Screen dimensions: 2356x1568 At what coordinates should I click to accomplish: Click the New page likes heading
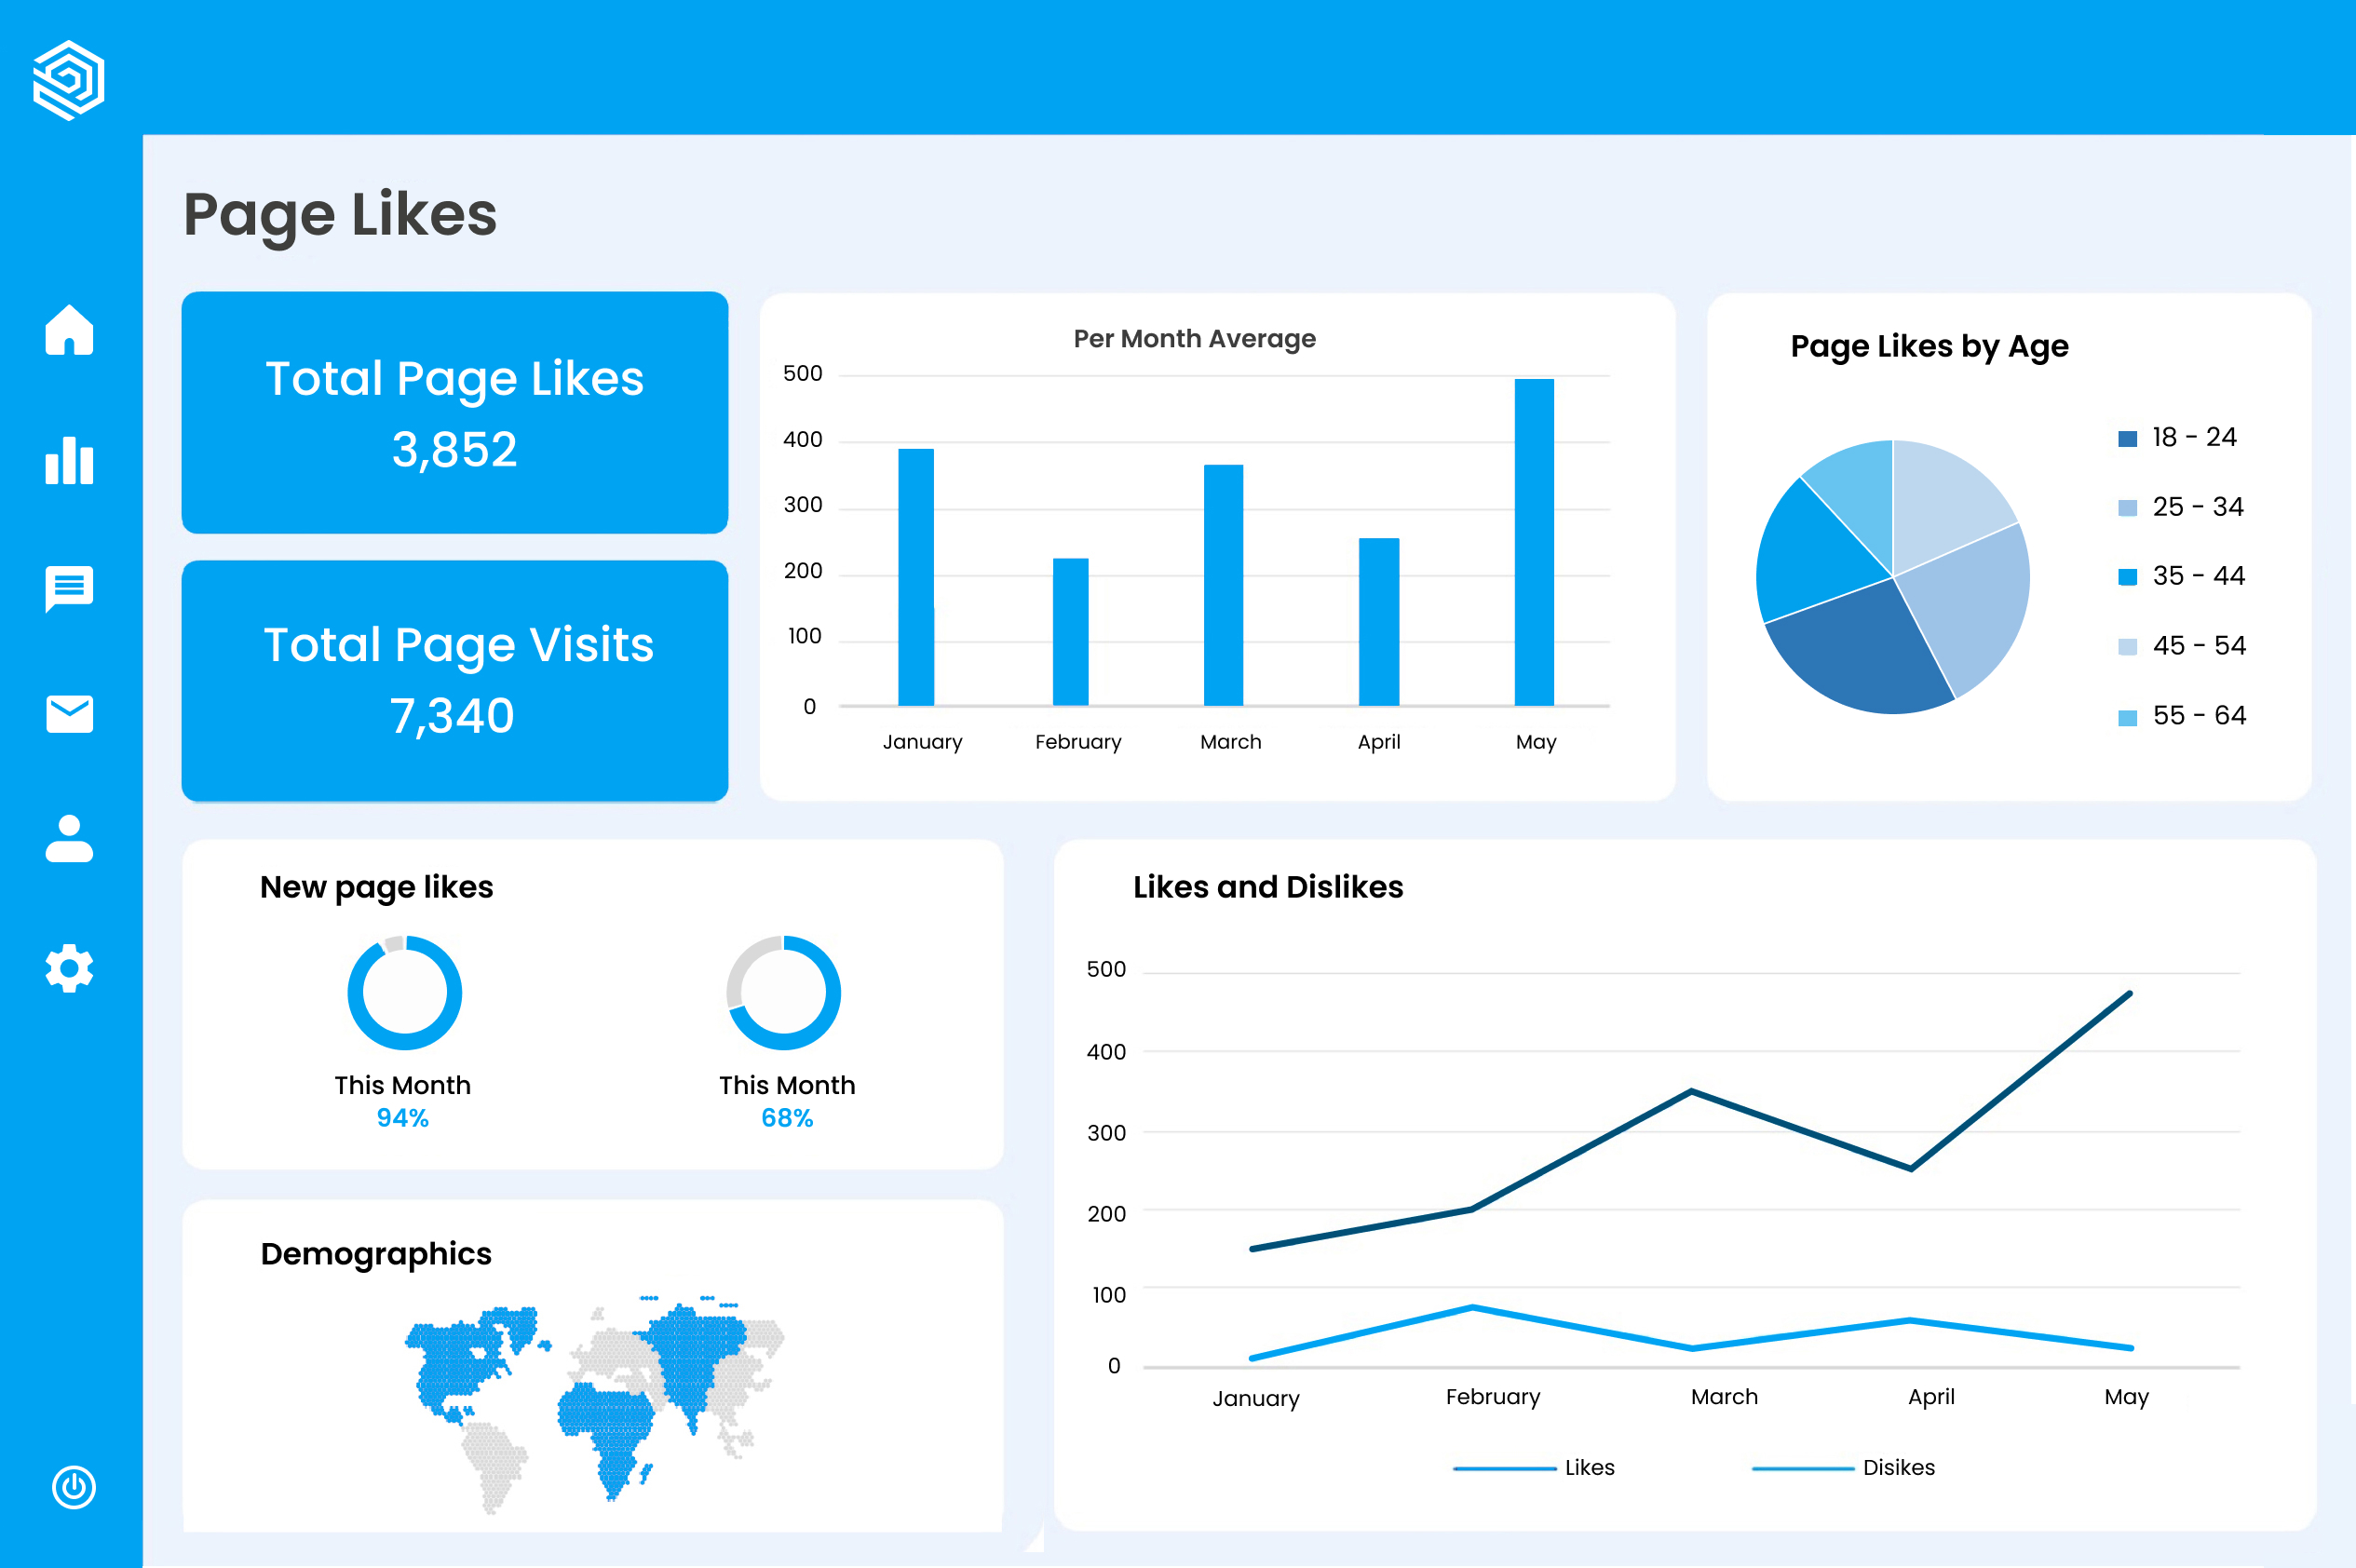pos(376,888)
